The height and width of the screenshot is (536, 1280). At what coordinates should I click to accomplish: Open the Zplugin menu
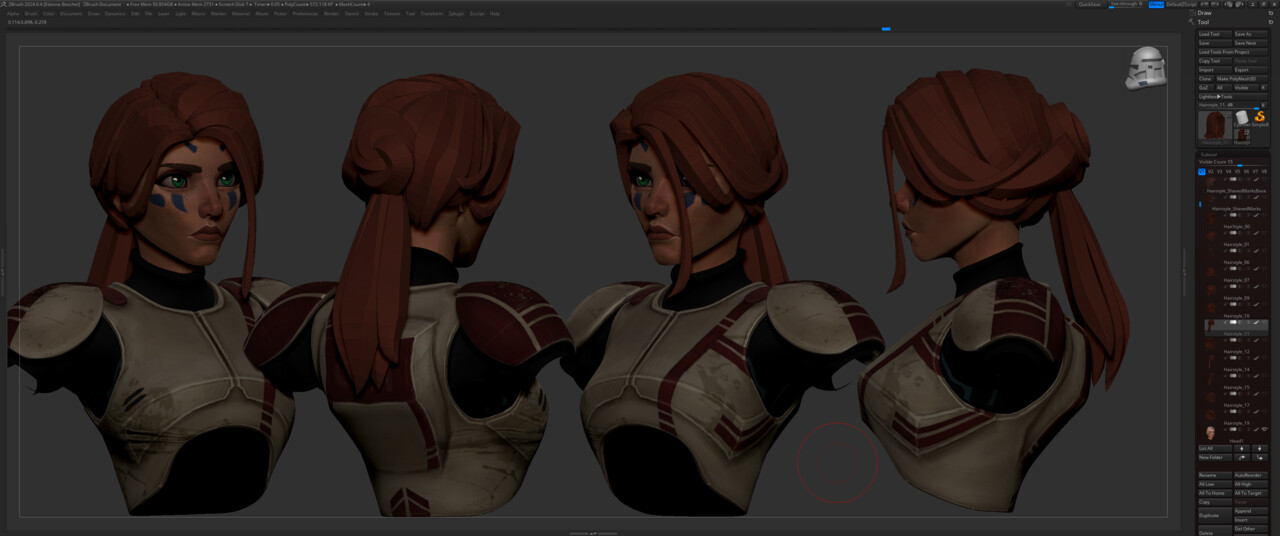coord(457,14)
